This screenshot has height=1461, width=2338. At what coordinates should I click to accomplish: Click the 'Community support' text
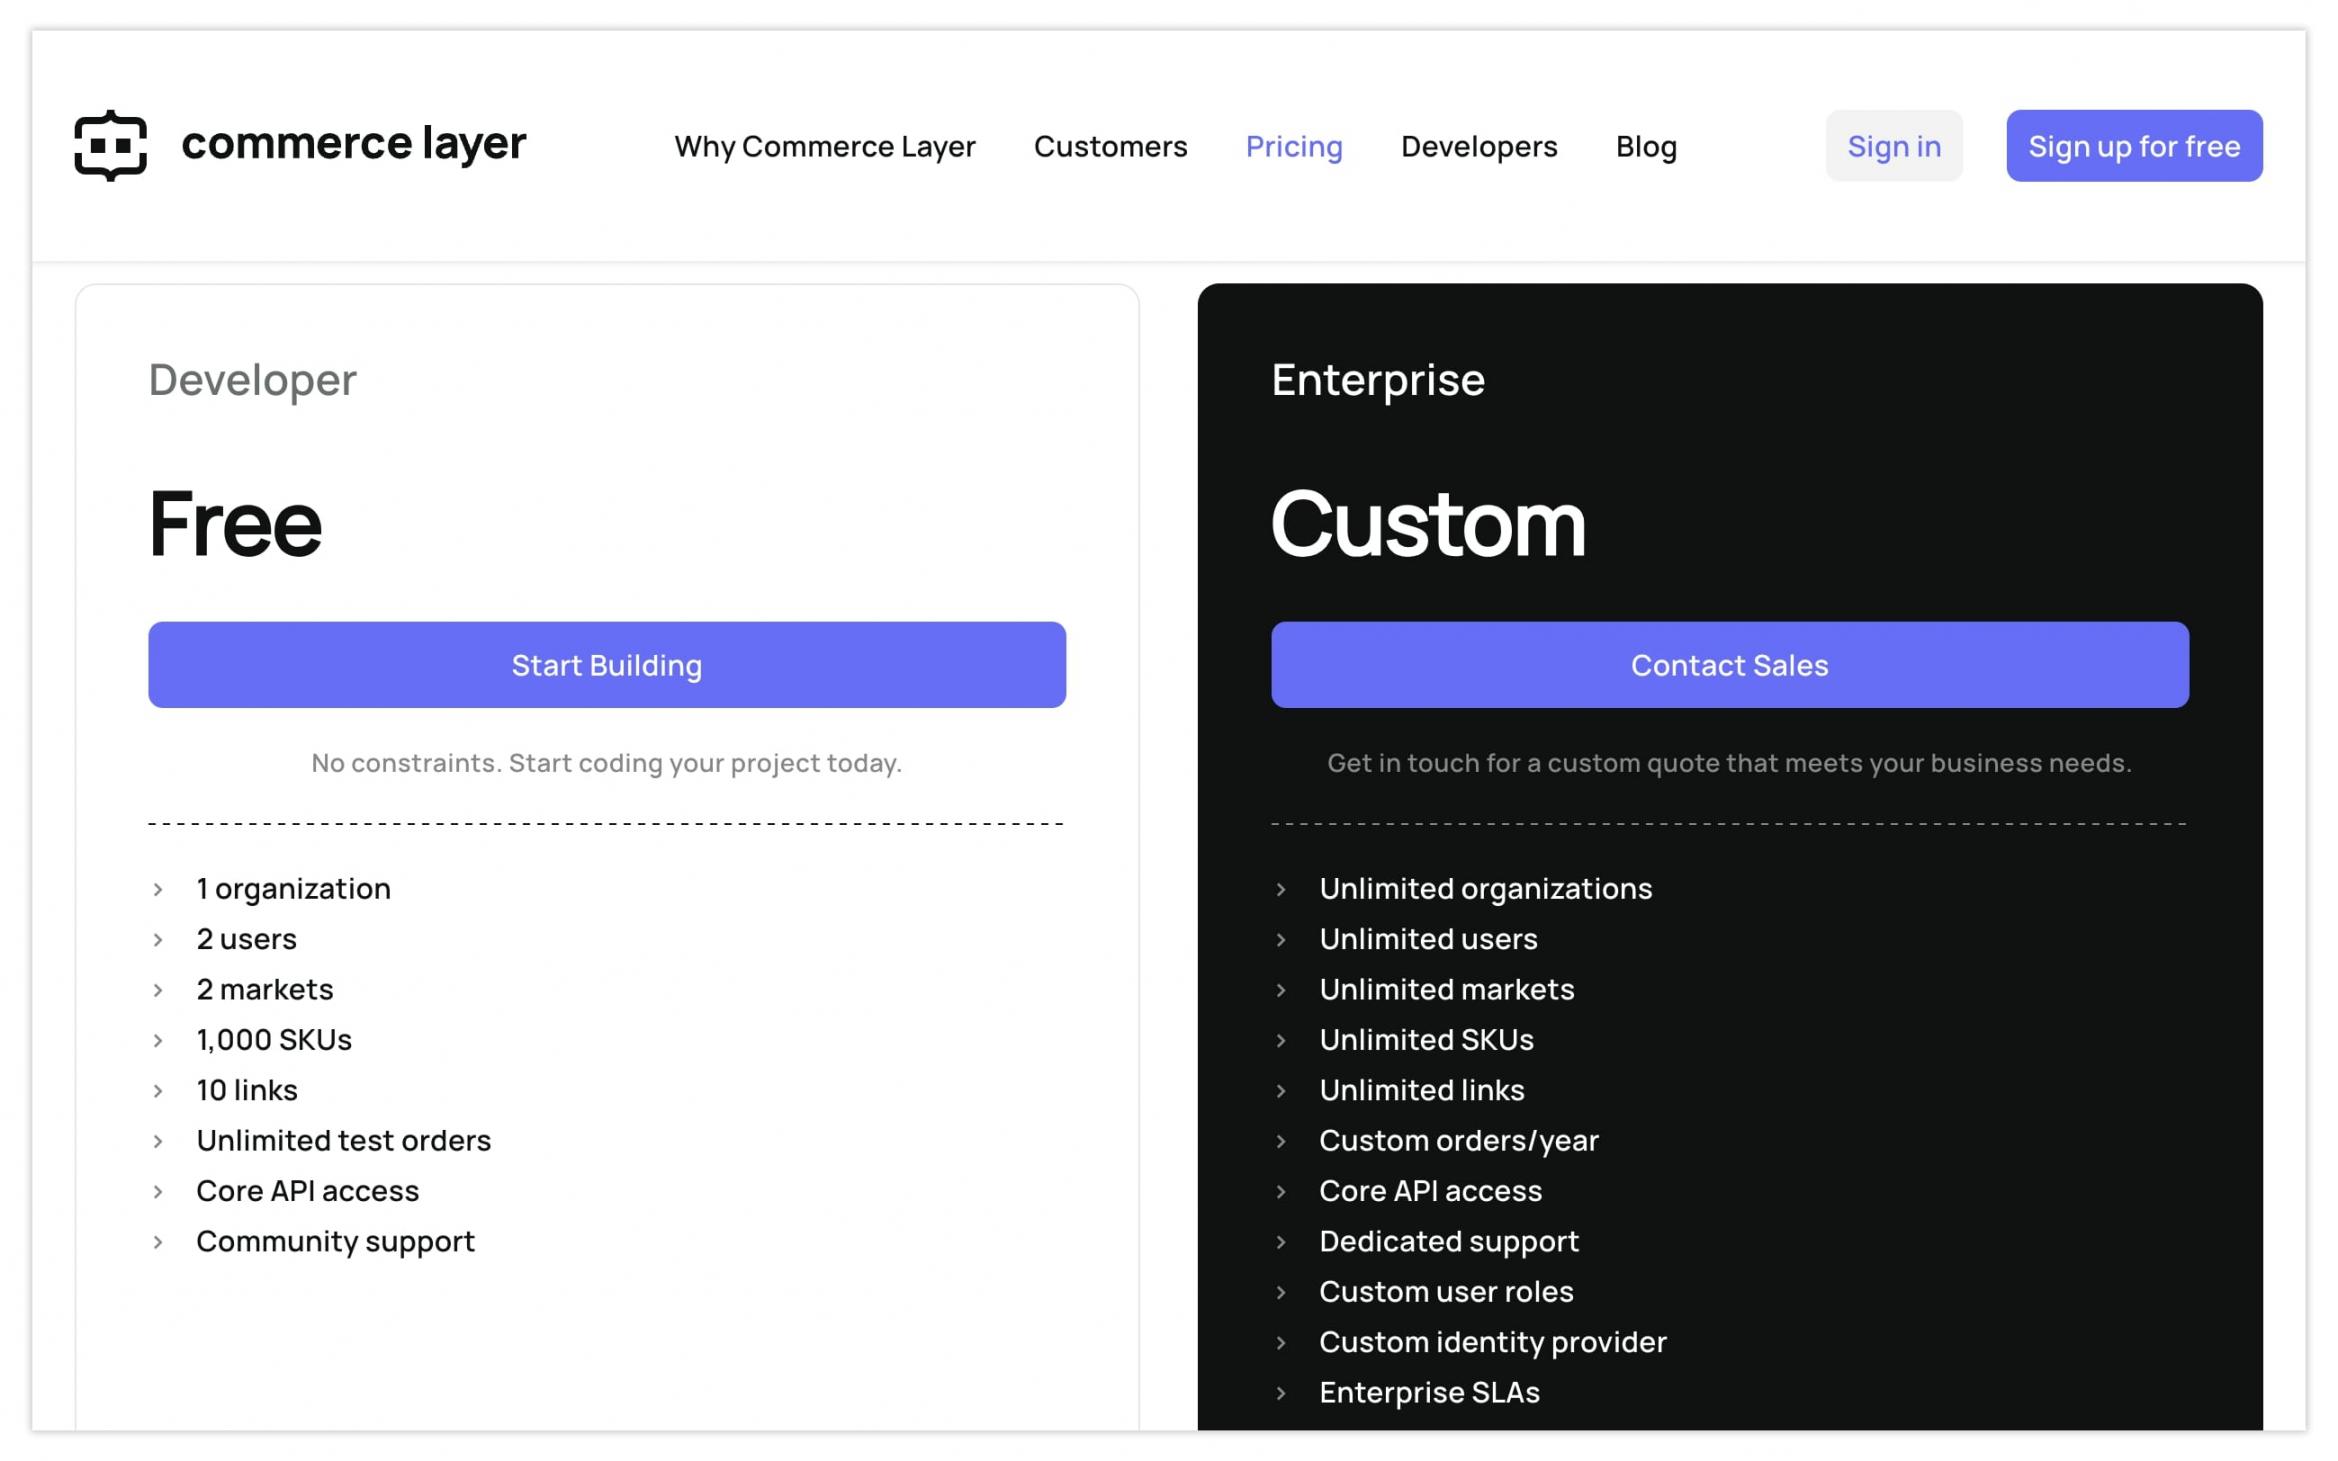(x=336, y=1242)
